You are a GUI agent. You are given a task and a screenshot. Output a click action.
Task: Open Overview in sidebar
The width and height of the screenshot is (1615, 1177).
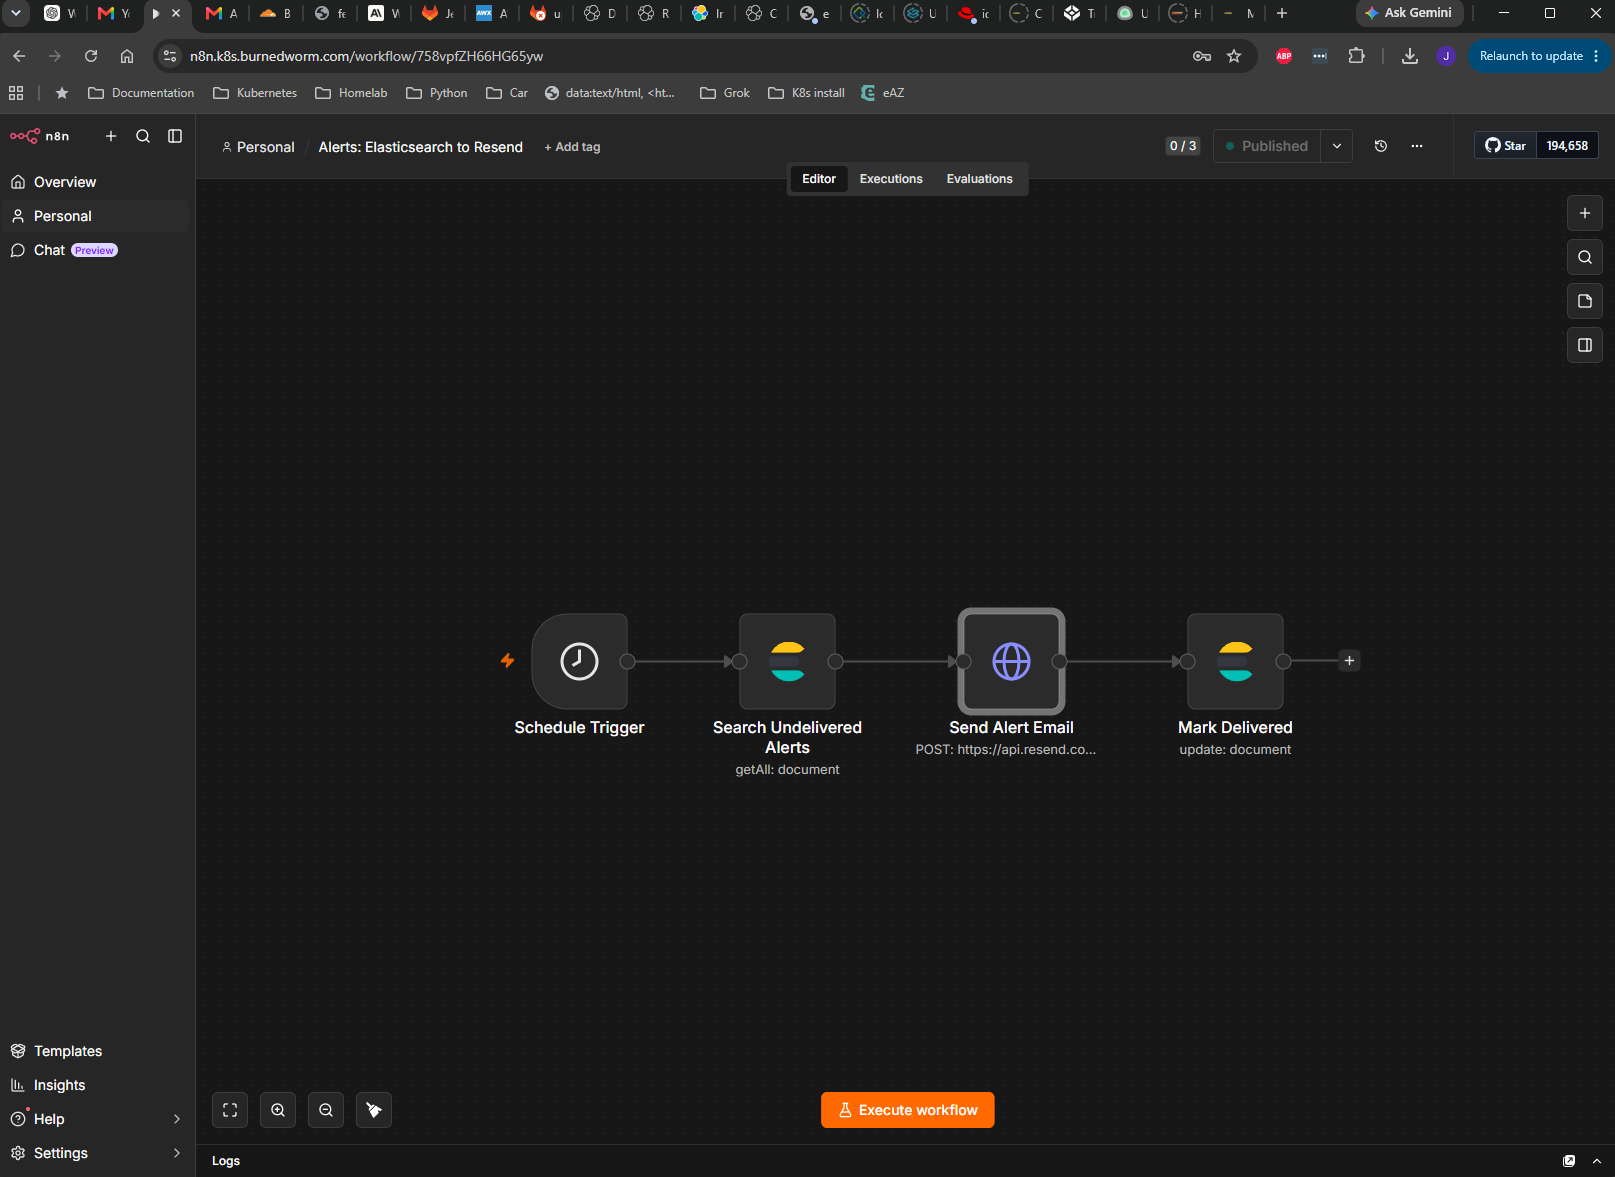pyautogui.click(x=95, y=182)
